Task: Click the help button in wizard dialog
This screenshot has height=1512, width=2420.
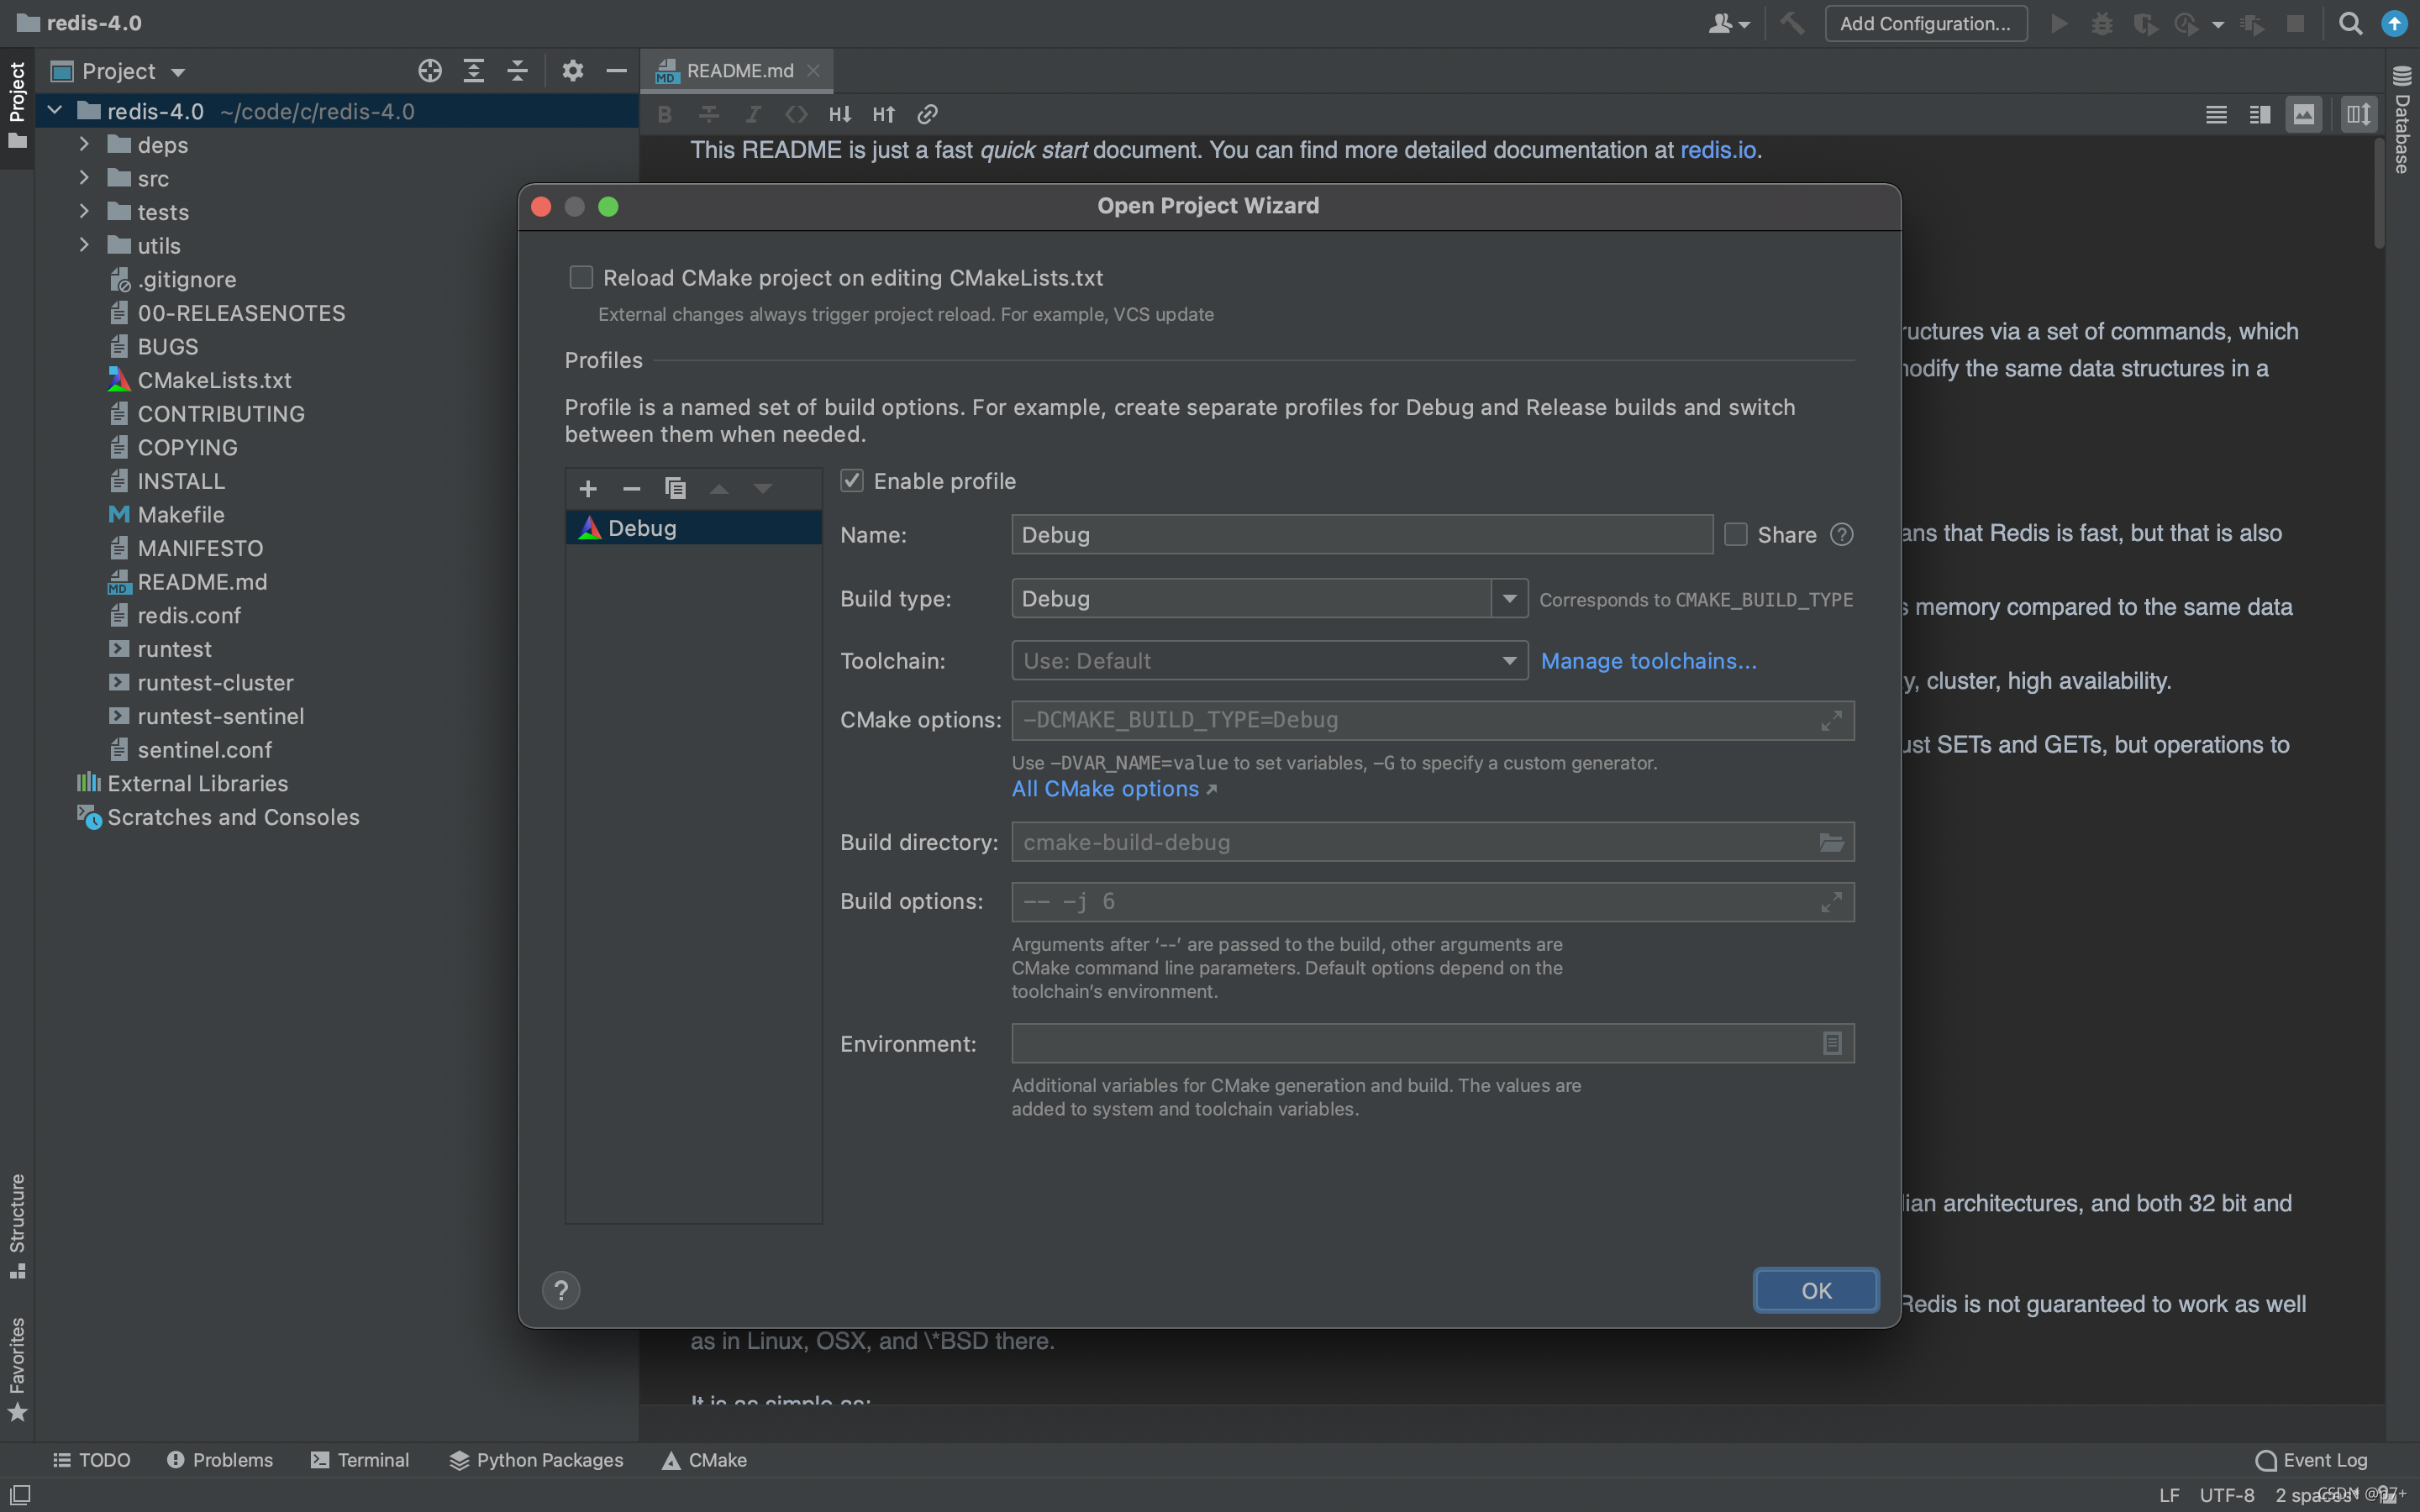Action: point(561,1290)
